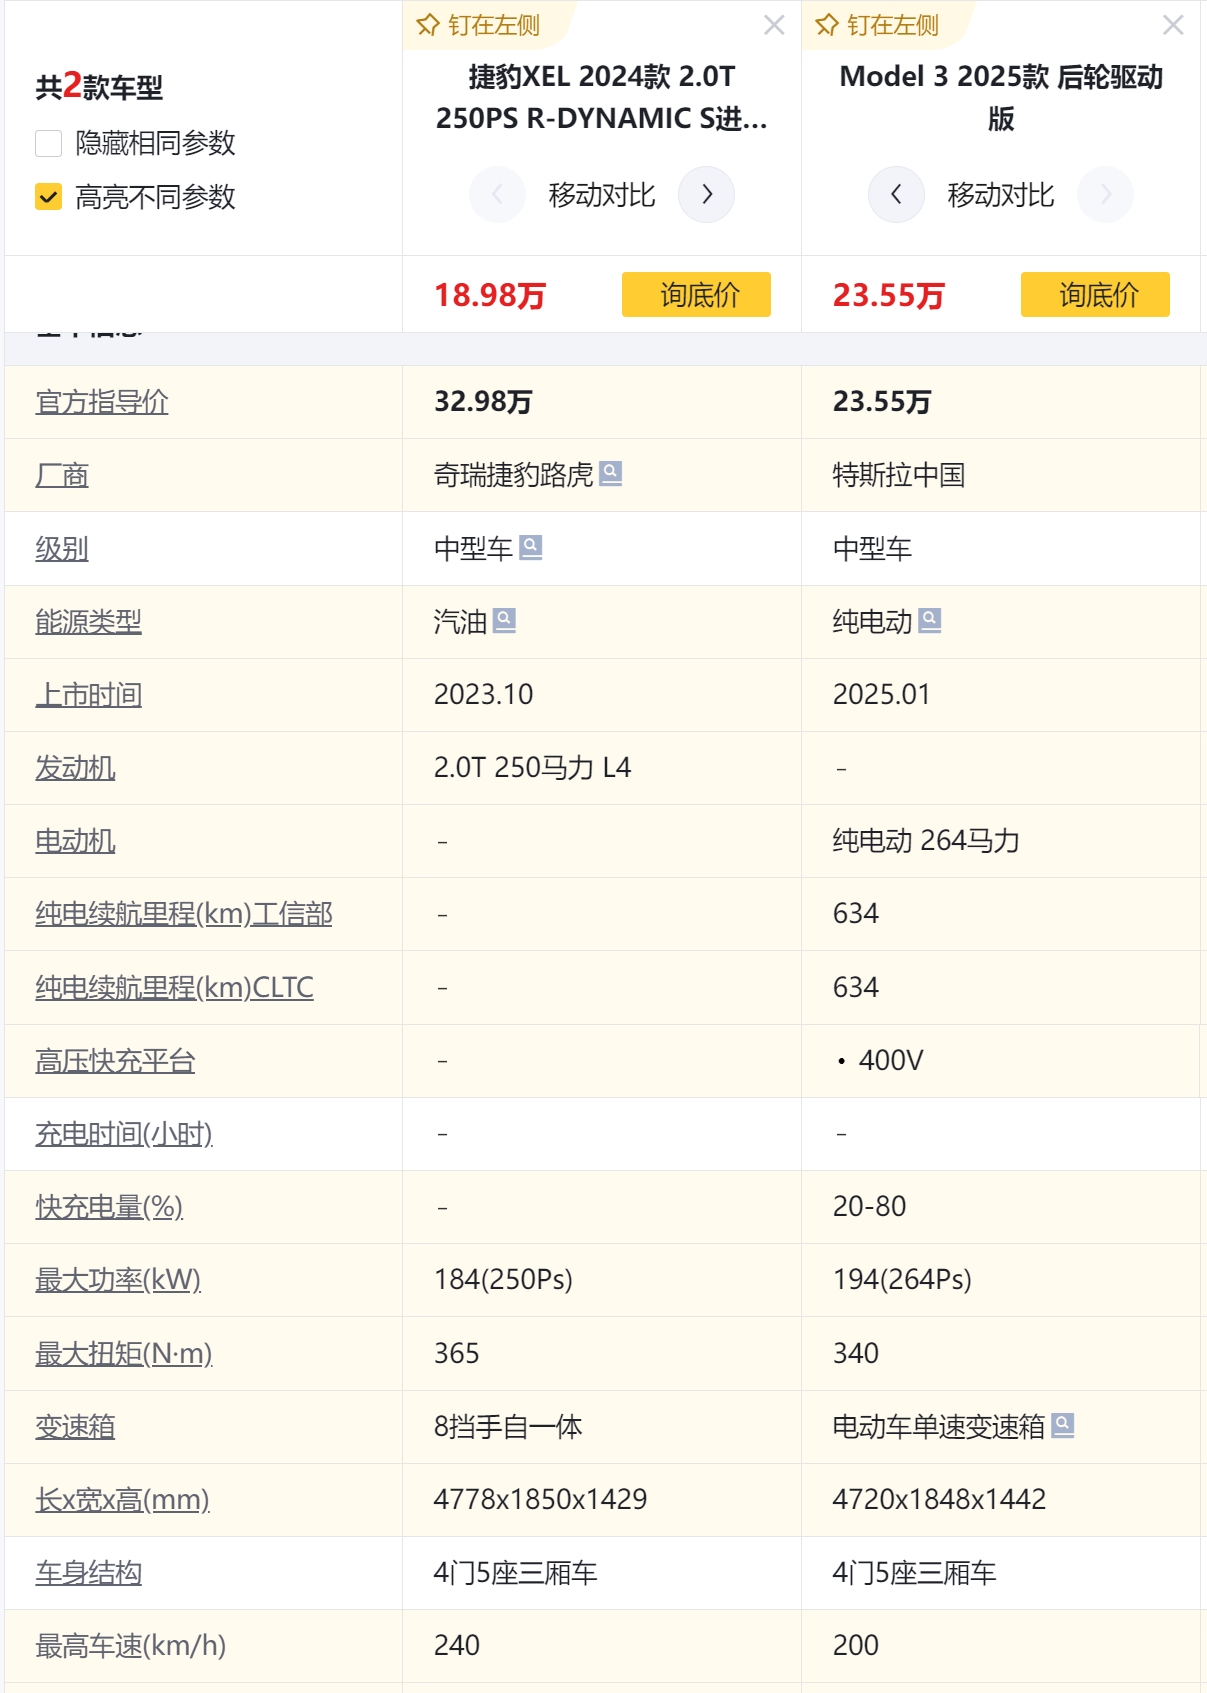
Task: Select the 8挡手自一体 gearbox cell
Action: (x=508, y=1426)
